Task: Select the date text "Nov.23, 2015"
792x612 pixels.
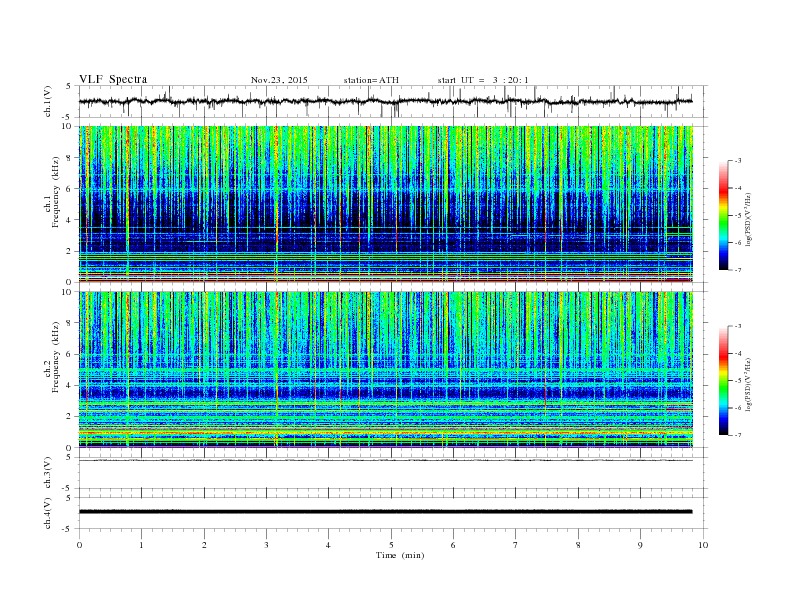Action: click(x=279, y=80)
